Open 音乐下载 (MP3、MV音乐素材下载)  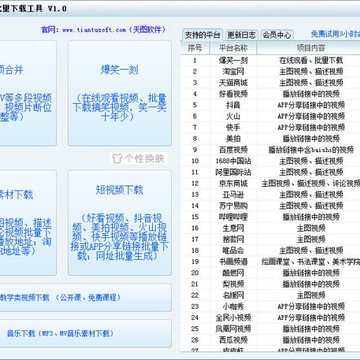coord(86,333)
